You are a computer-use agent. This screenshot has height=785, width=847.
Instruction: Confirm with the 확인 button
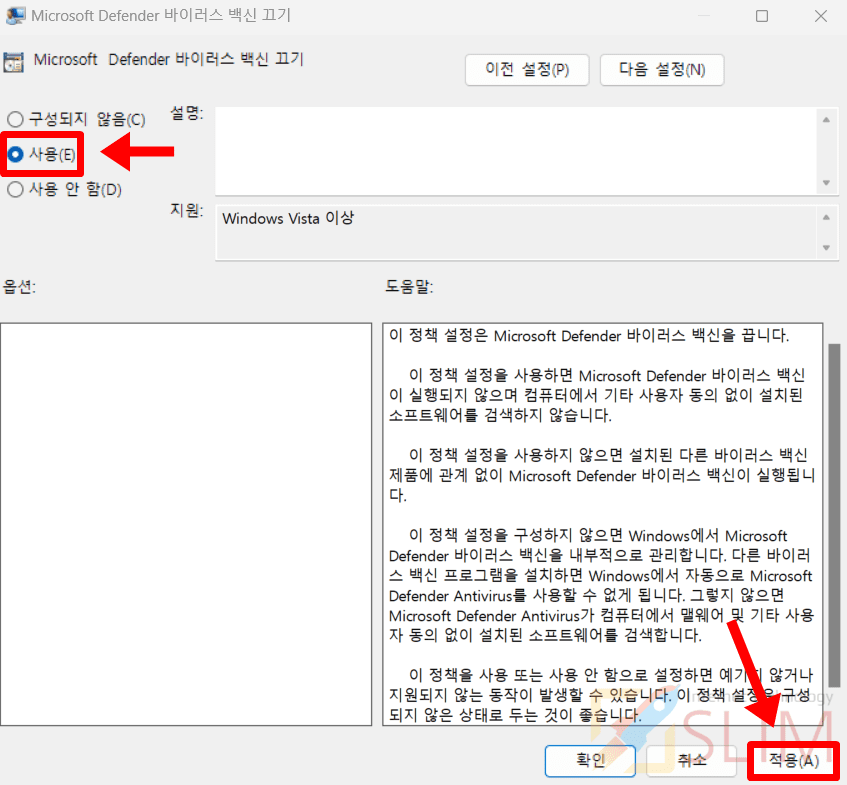590,761
